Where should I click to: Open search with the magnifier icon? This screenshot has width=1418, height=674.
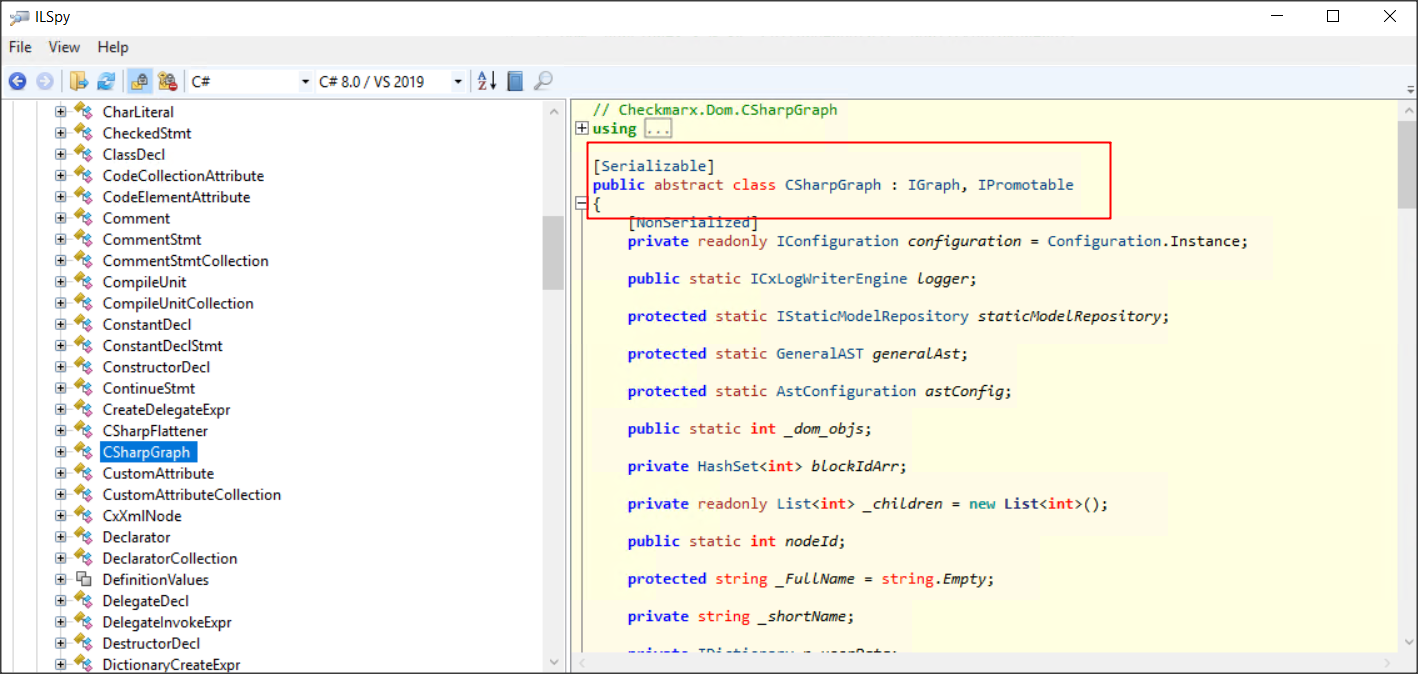543,81
